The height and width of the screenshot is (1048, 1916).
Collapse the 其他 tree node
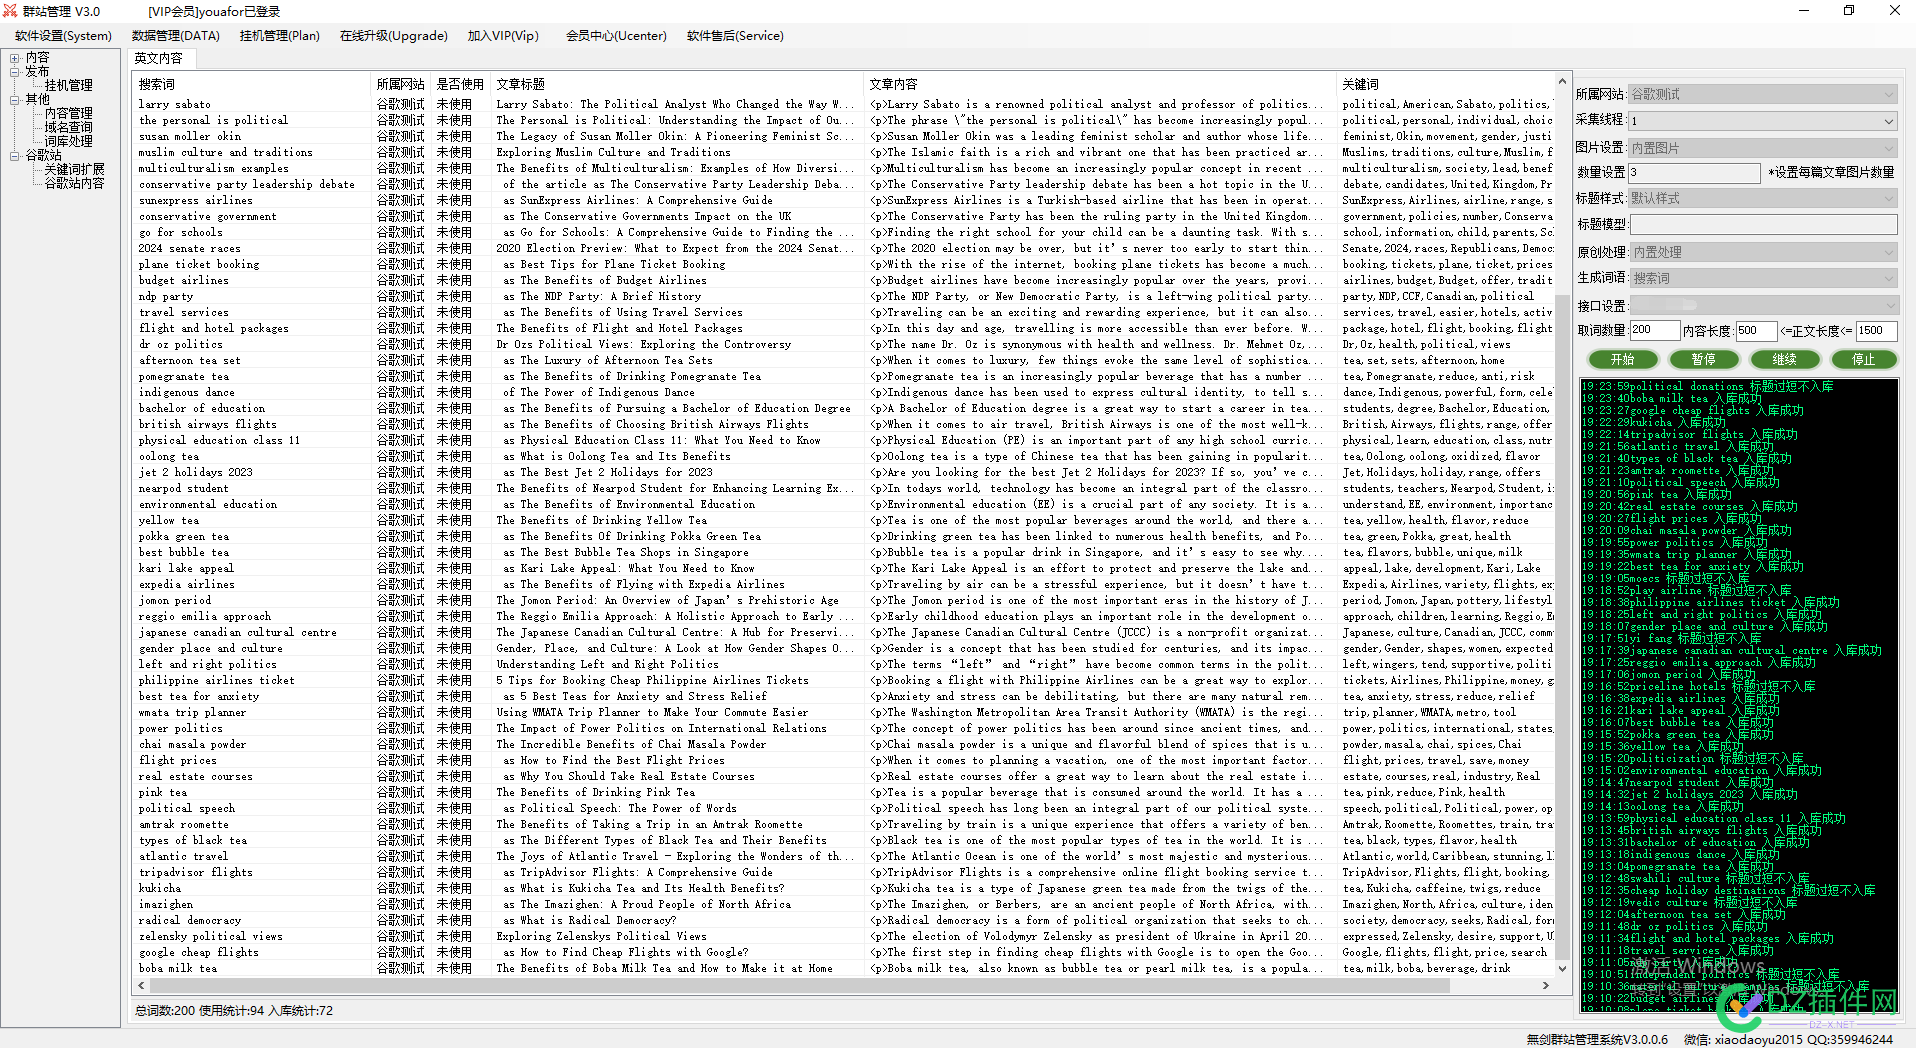(x=15, y=100)
